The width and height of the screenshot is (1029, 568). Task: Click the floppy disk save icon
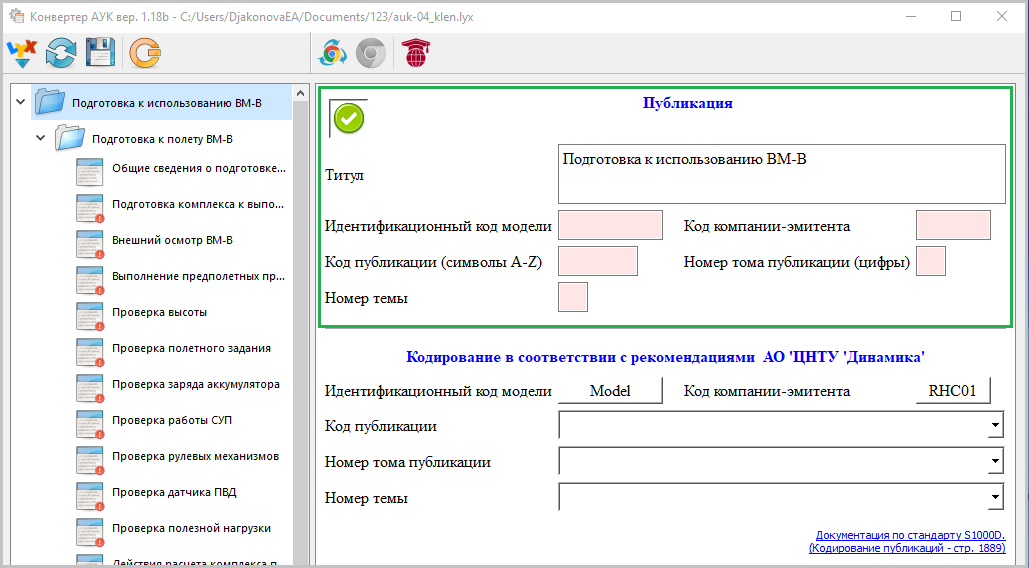pos(100,54)
